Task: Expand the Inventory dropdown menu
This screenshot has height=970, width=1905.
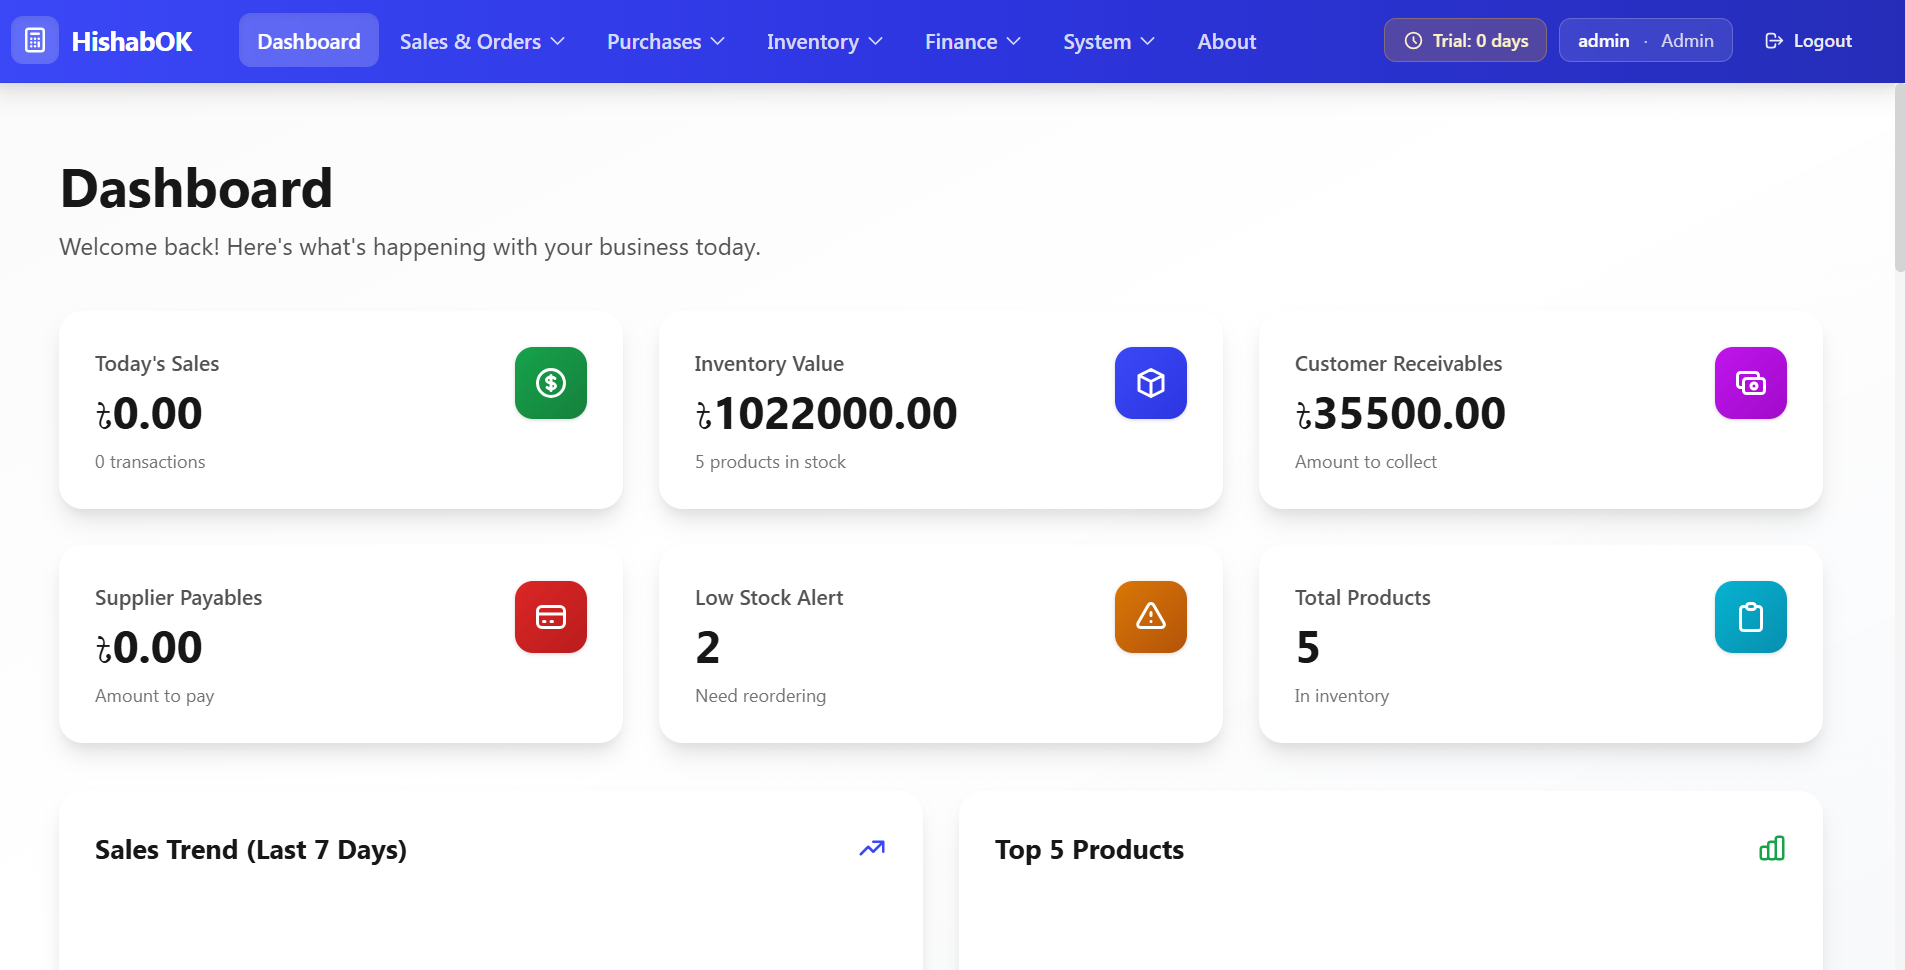Action: (x=824, y=41)
